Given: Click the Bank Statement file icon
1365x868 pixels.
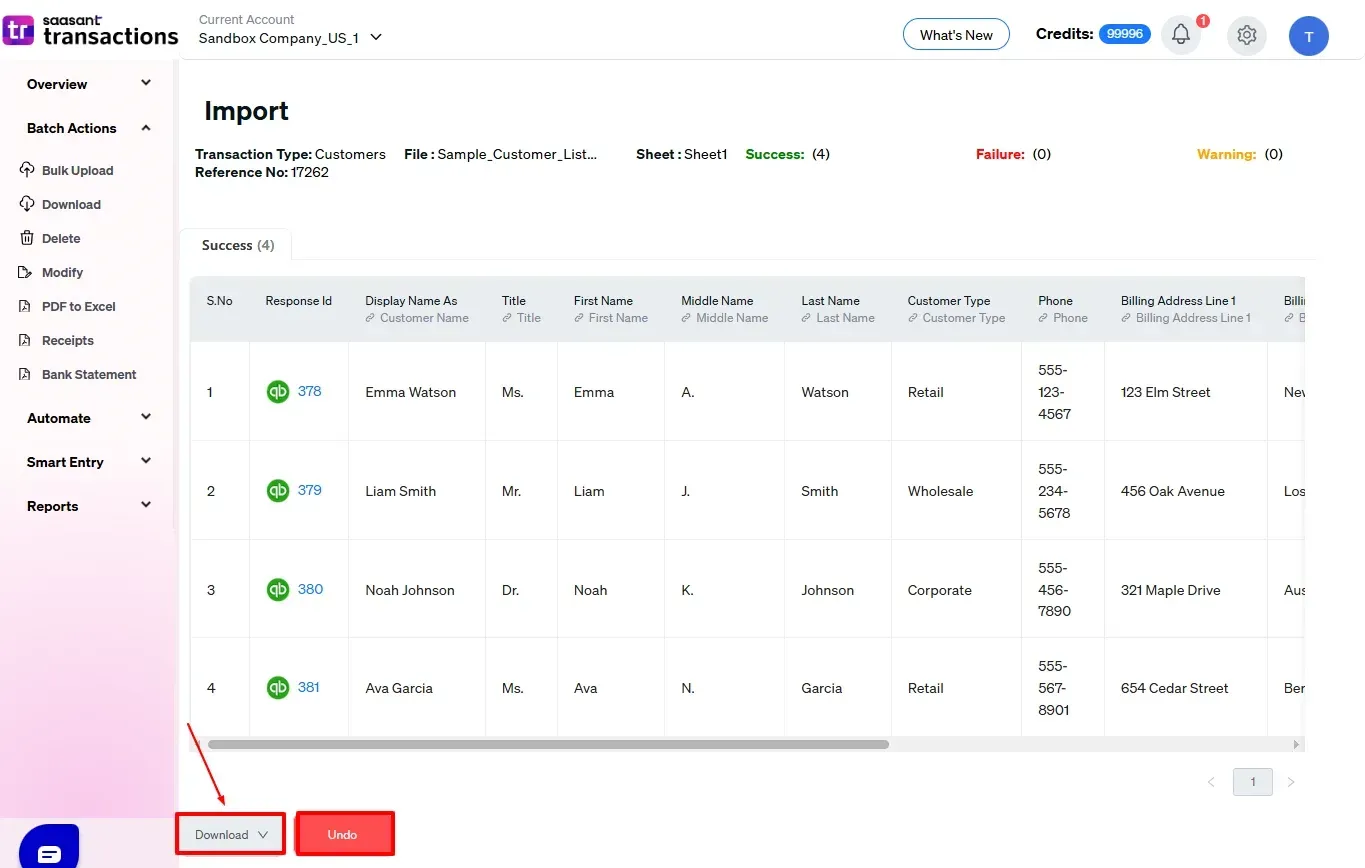Looking at the screenshot, I should (27, 374).
